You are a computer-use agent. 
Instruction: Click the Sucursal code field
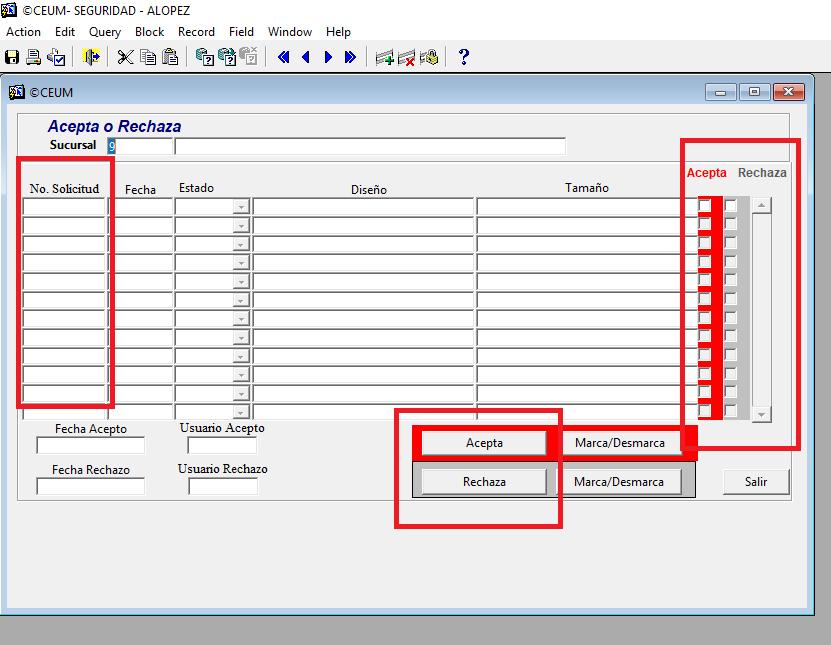coord(140,146)
